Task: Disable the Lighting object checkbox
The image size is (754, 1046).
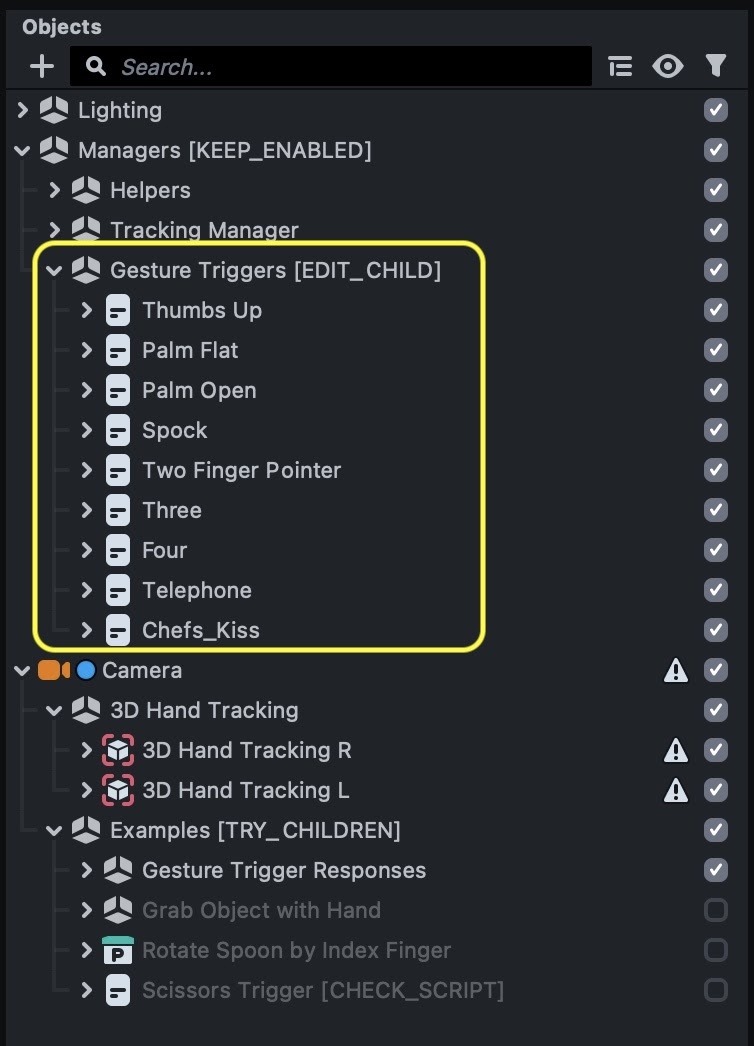Action: click(x=715, y=110)
